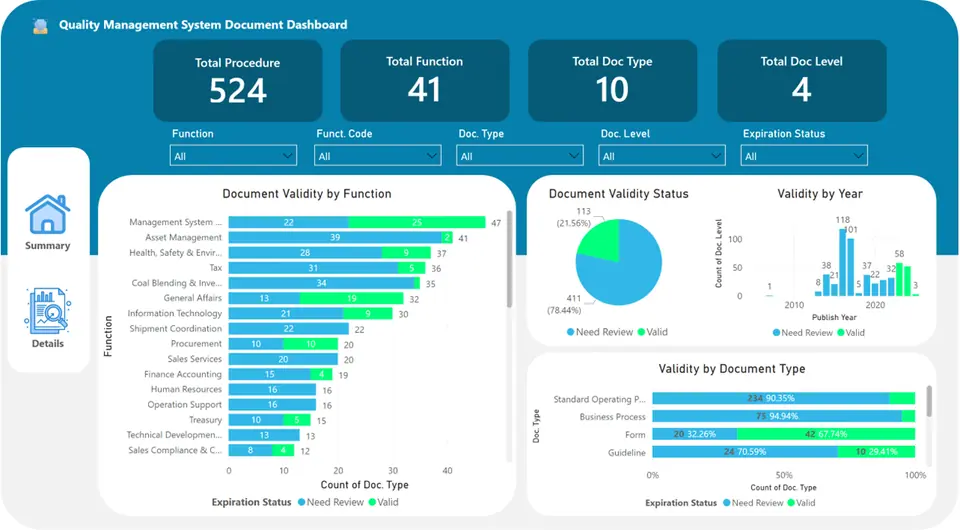Image resolution: width=960 pixels, height=530 pixels.
Task: Click the dashboard logo icon beside title
Action: tap(40, 26)
